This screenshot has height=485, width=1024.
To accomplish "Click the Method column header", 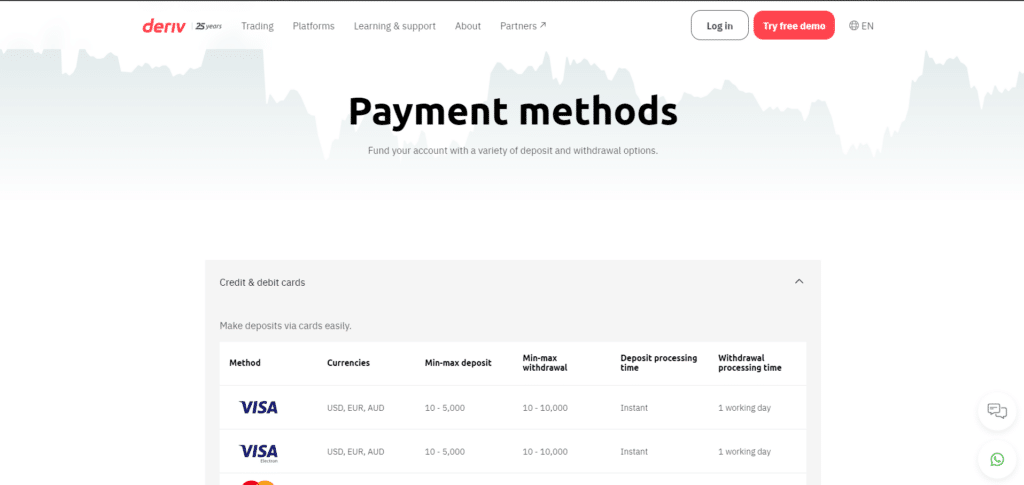I will [245, 363].
